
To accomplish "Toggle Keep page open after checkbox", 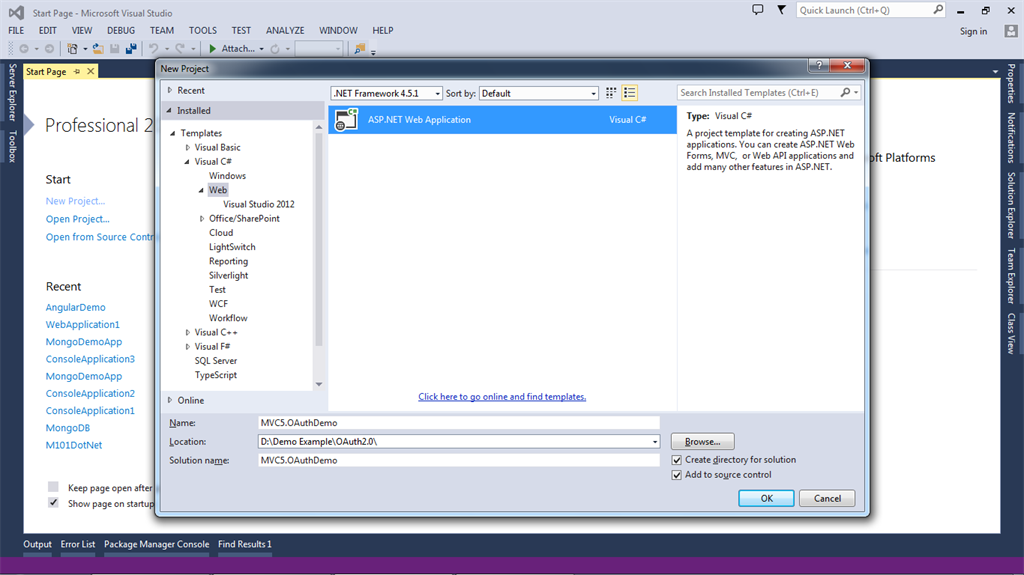I will tap(54, 487).
